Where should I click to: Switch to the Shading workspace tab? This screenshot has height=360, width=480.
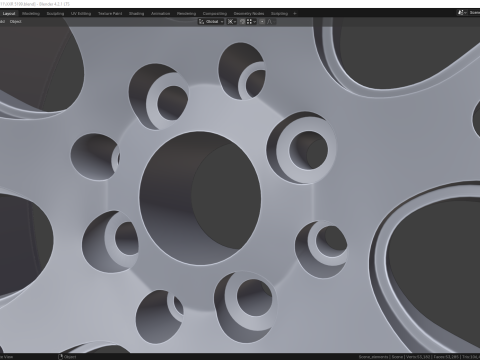[136, 14]
